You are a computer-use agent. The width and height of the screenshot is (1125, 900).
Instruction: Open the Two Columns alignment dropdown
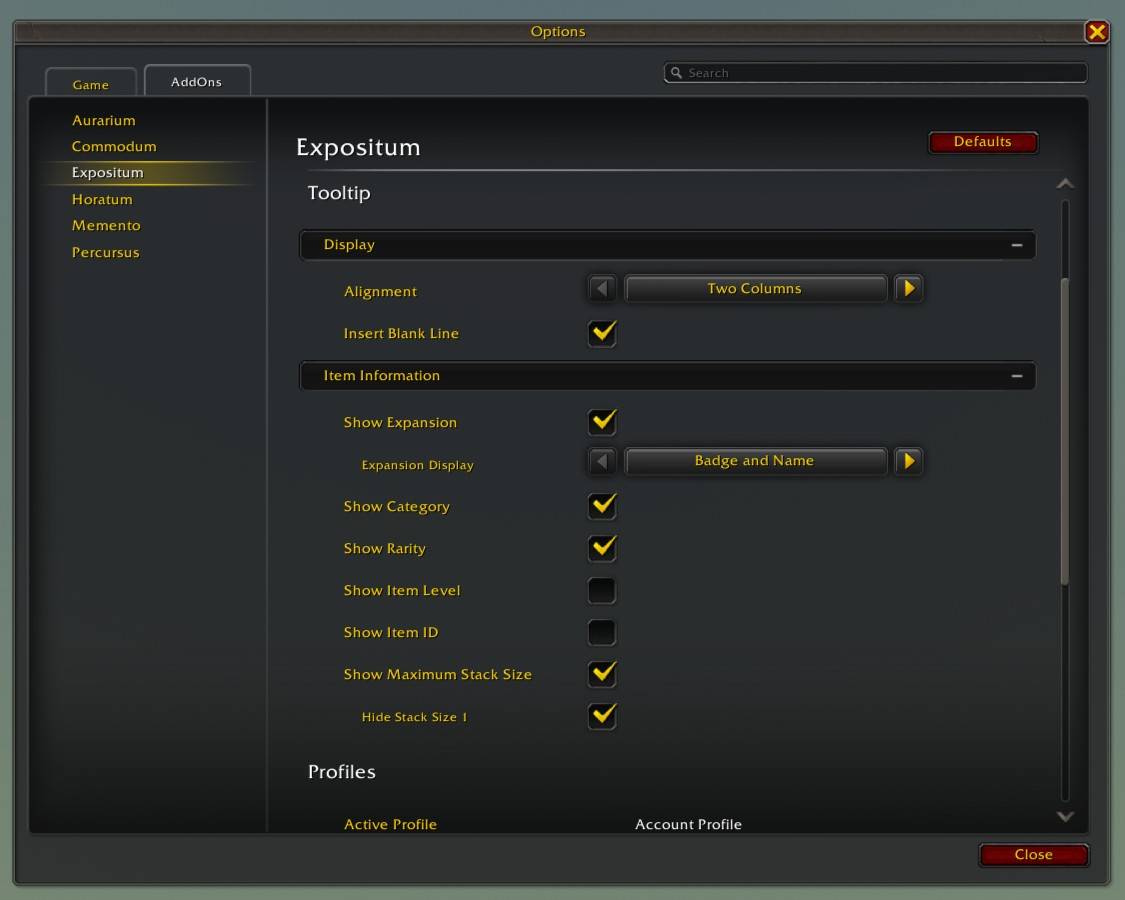756,289
